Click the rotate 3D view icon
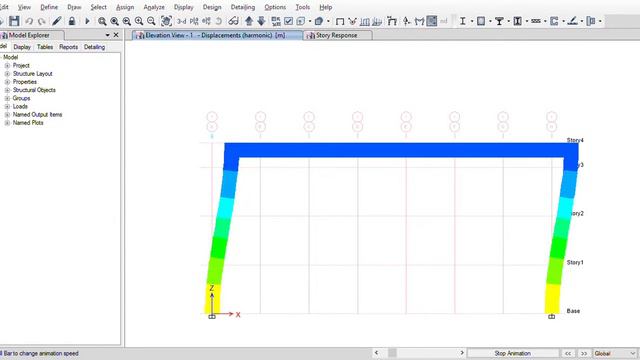 point(219,21)
